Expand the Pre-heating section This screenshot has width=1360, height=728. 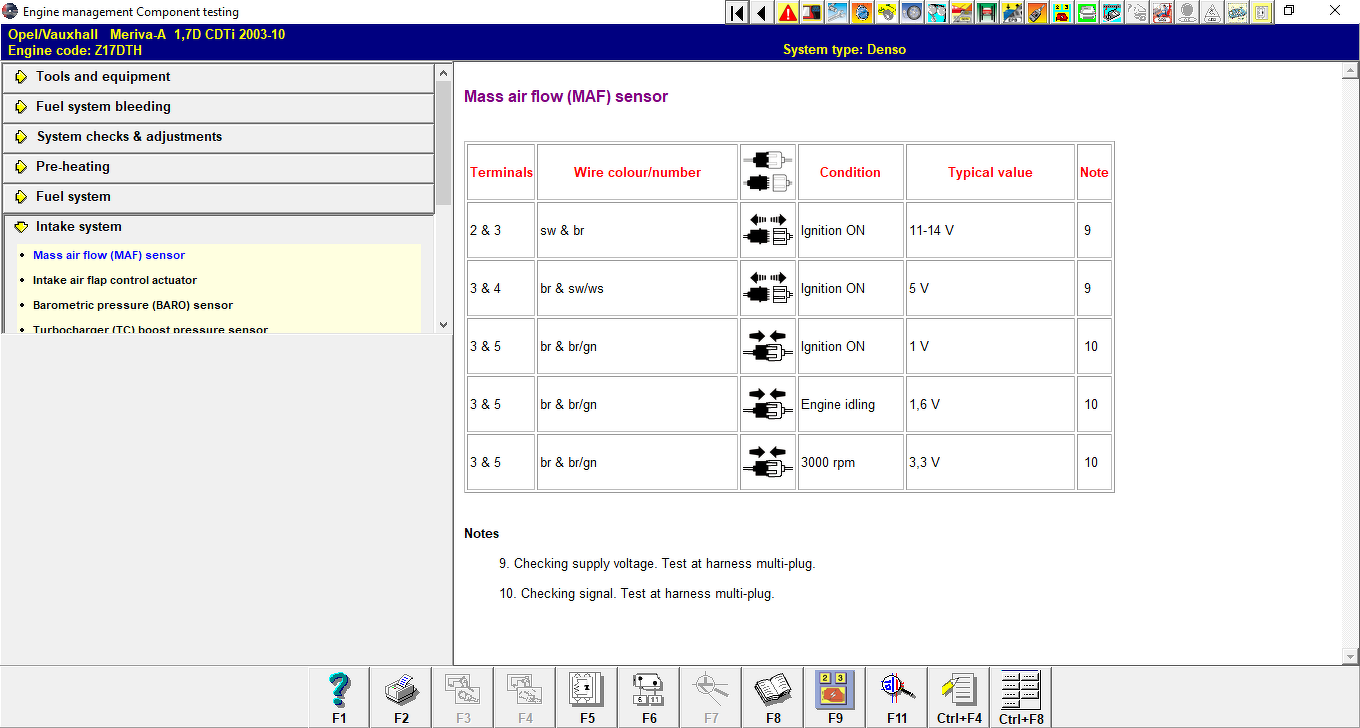pos(218,167)
